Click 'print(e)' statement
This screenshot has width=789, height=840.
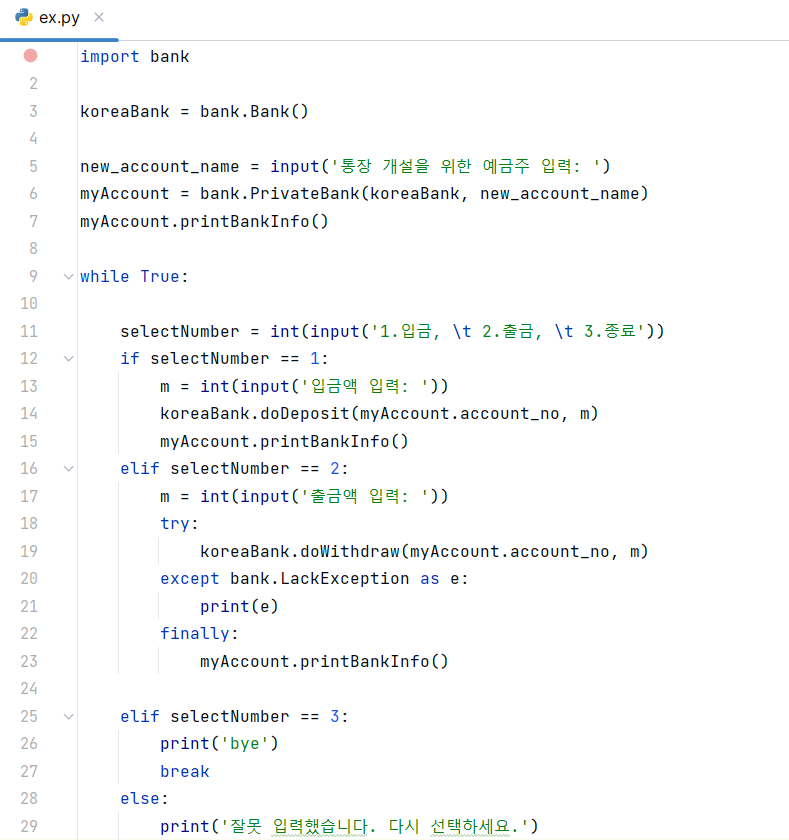click(x=239, y=606)
